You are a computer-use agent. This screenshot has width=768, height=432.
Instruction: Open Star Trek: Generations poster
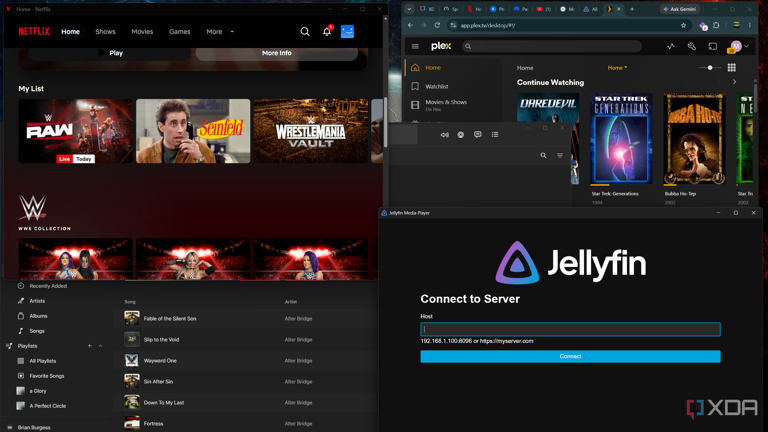coord(621,139)
